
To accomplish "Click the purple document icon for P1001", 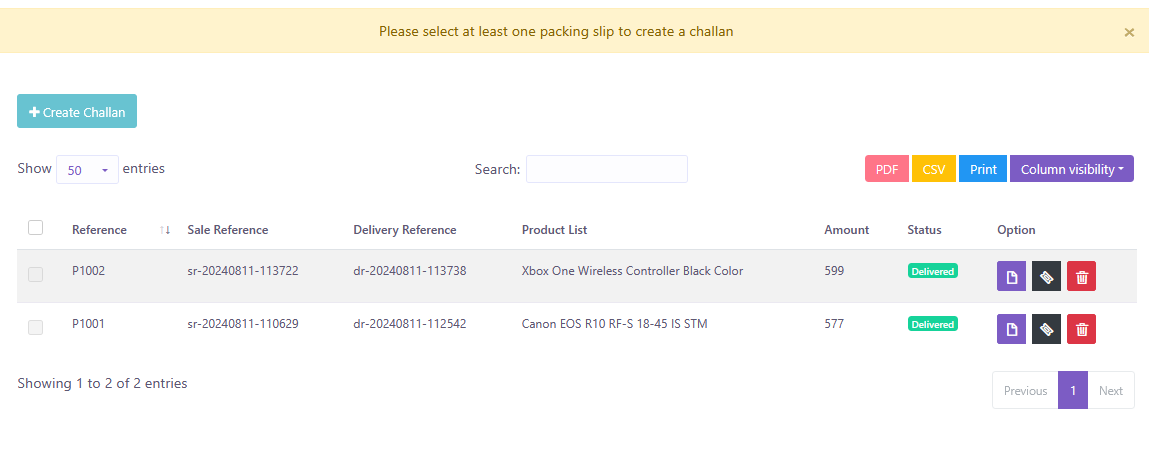I will [1011, 329].
